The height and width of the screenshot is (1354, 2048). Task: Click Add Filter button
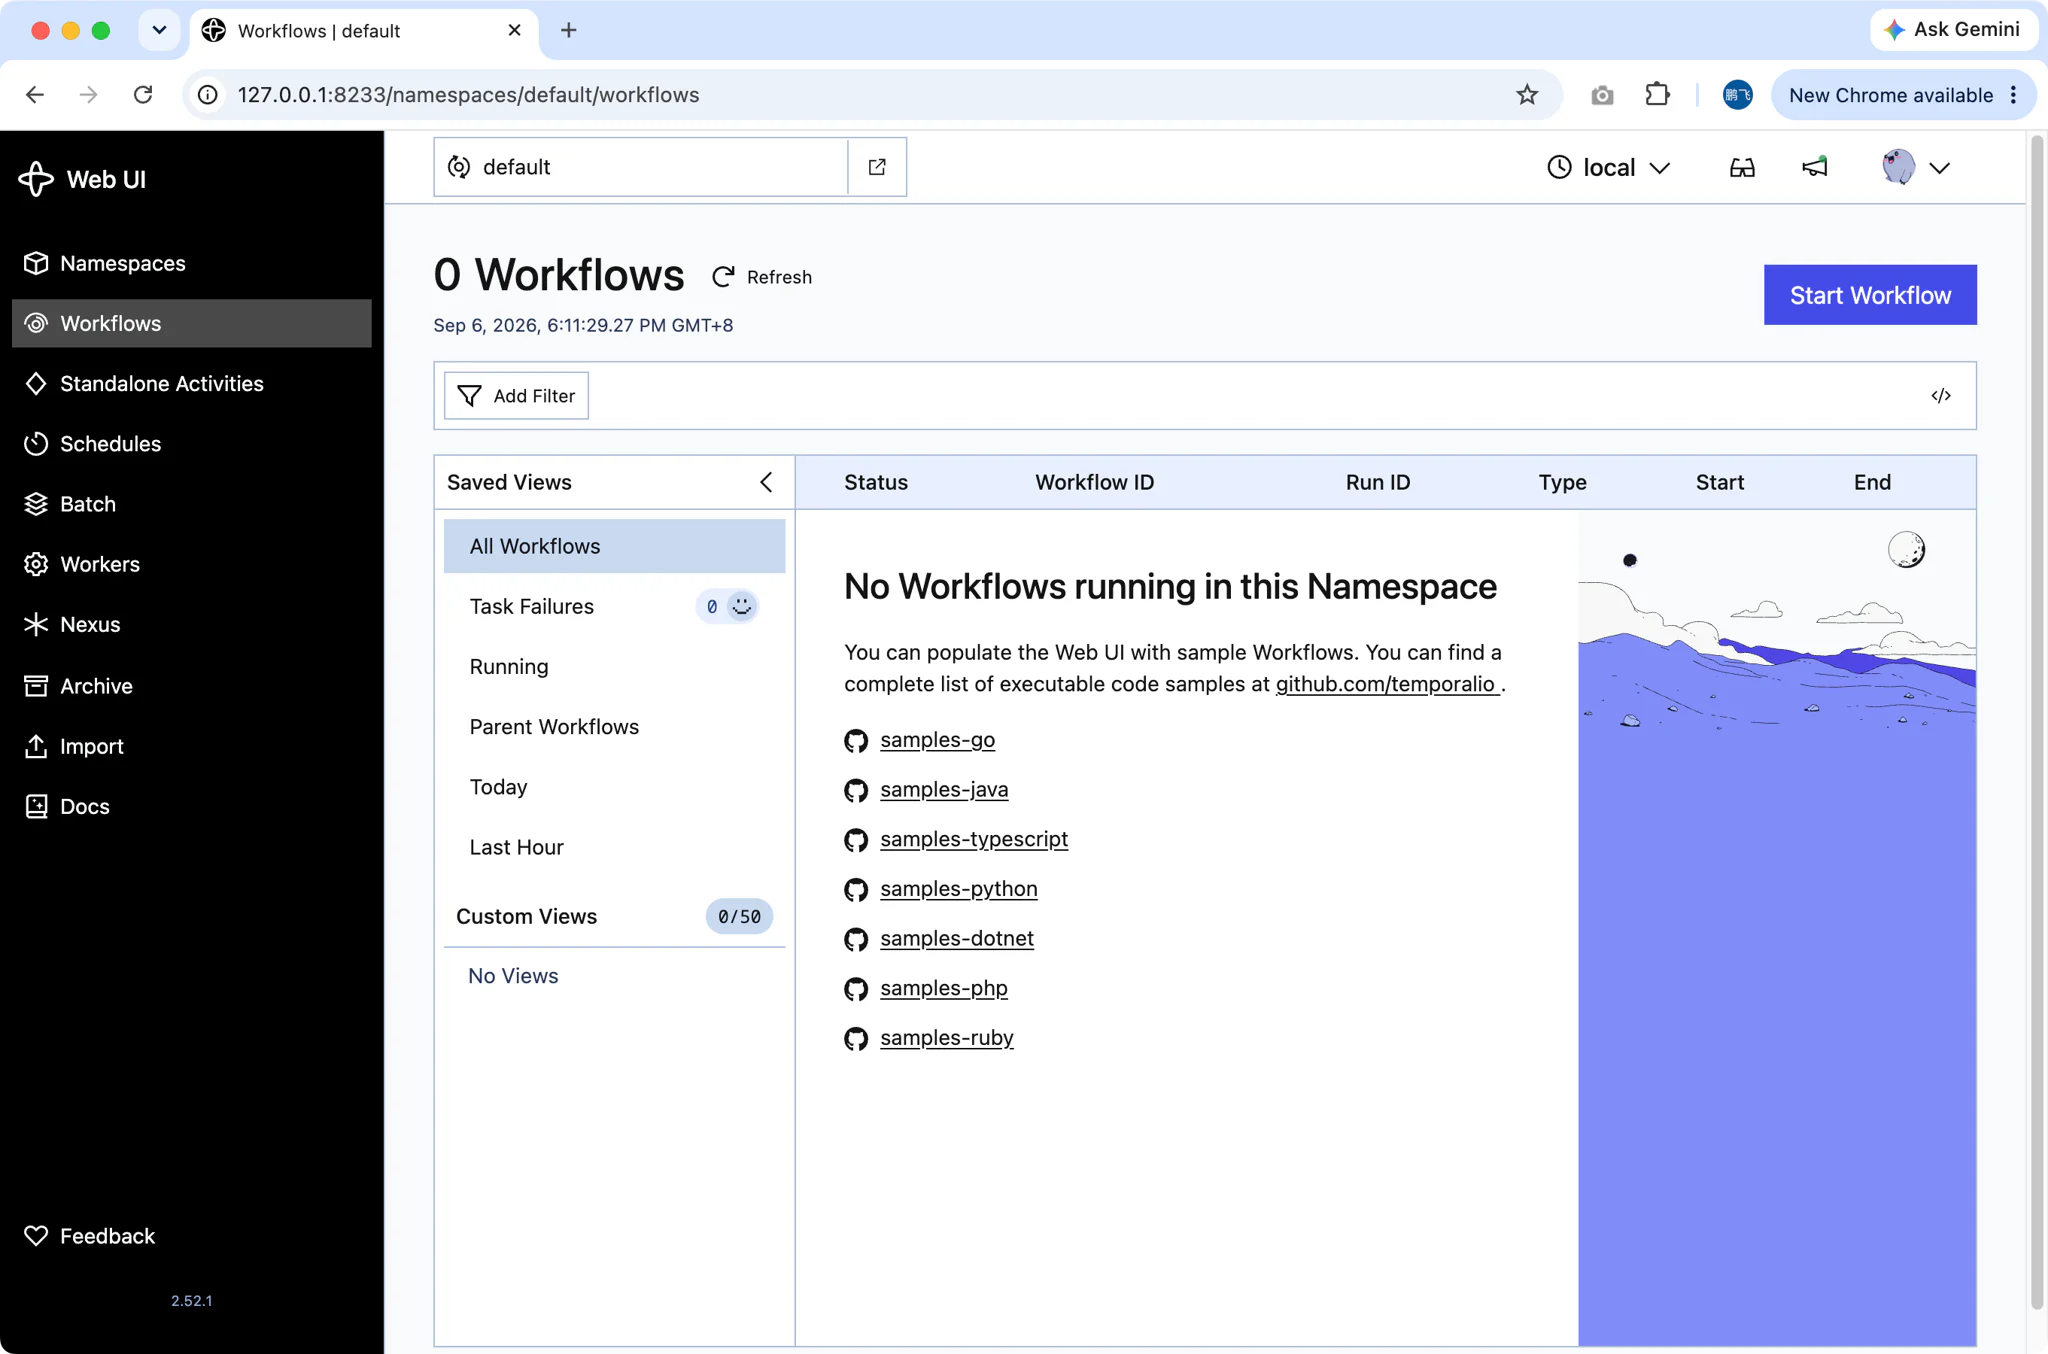point(516,396)
